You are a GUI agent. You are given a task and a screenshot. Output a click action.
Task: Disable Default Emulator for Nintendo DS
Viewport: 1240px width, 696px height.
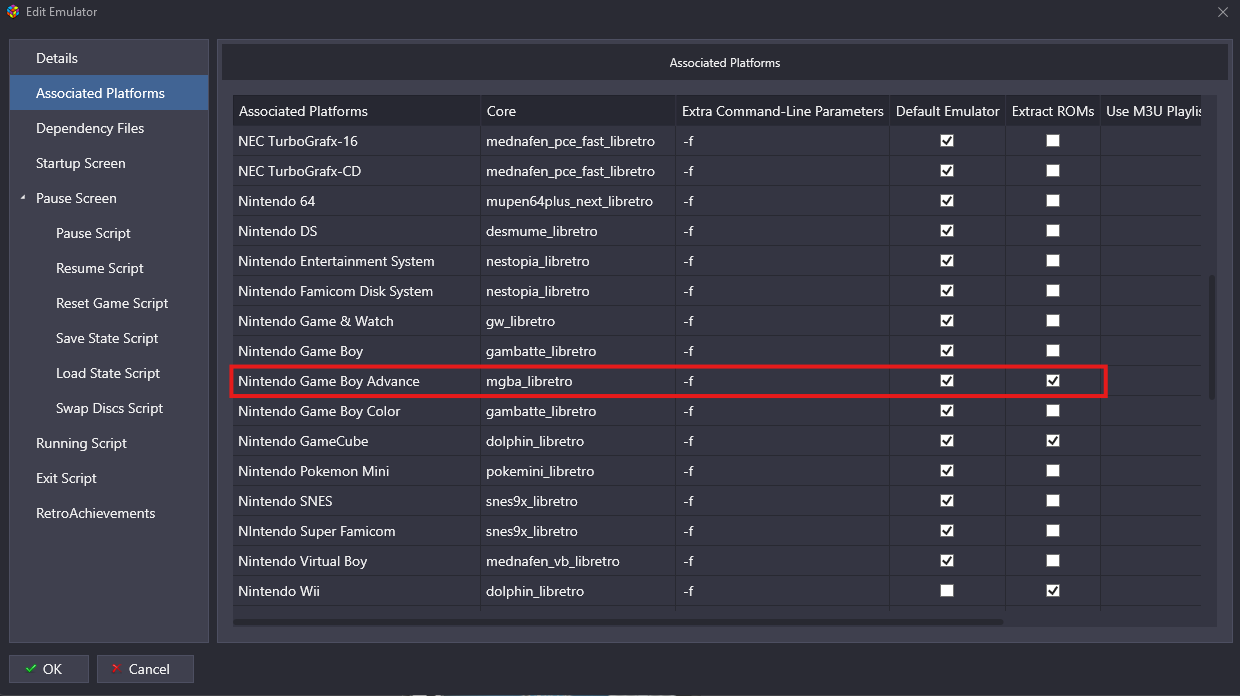coord(947,231)
